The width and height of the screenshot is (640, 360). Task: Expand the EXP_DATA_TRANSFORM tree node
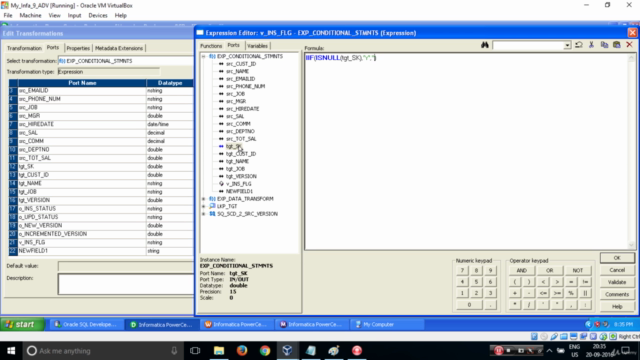[x=204, y=199]
